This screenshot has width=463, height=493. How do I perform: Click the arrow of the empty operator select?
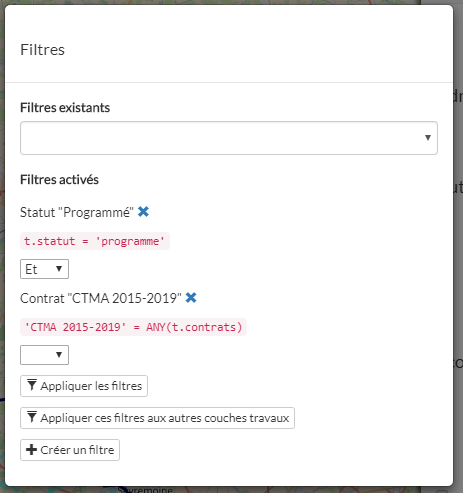click(59, 355)
